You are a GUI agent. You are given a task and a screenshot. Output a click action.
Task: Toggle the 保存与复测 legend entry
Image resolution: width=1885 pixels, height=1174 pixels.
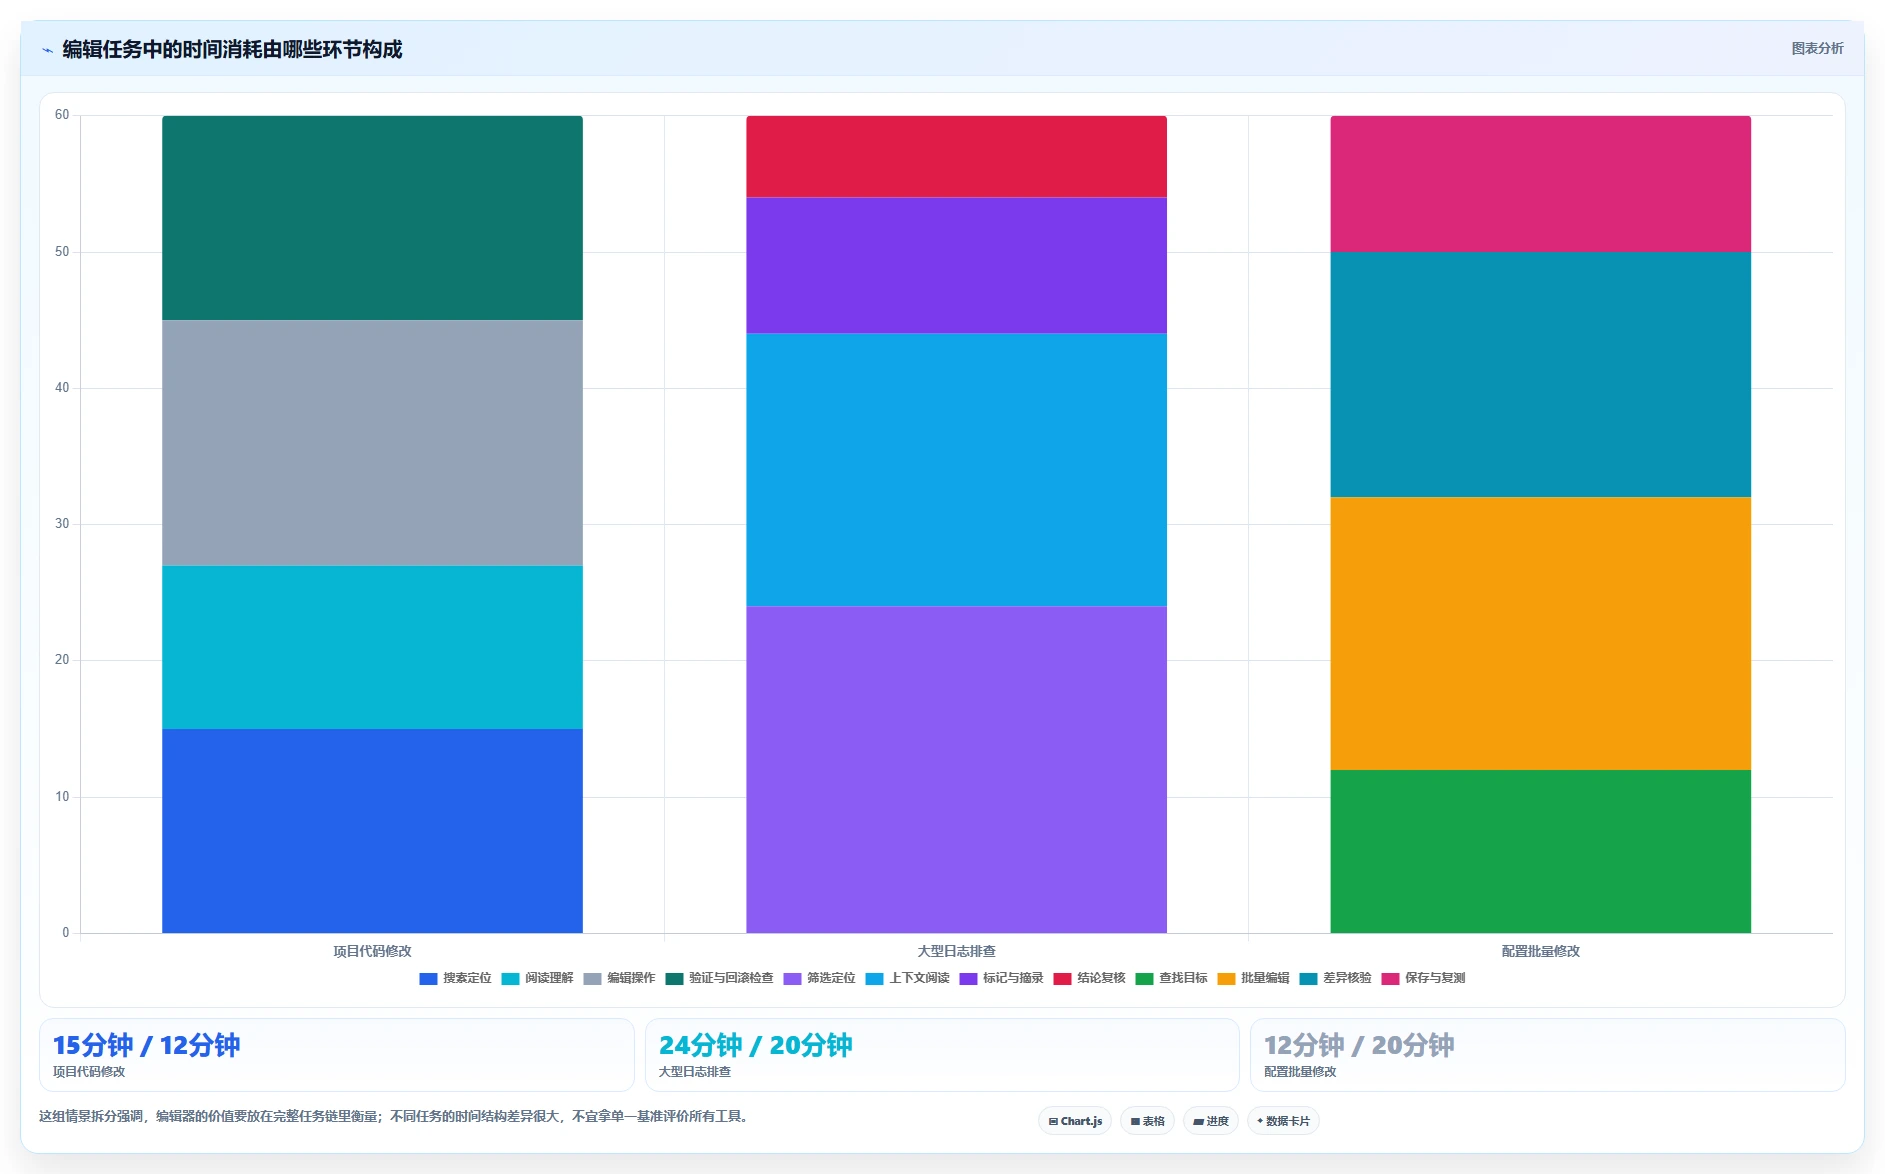pos(1423,978)
